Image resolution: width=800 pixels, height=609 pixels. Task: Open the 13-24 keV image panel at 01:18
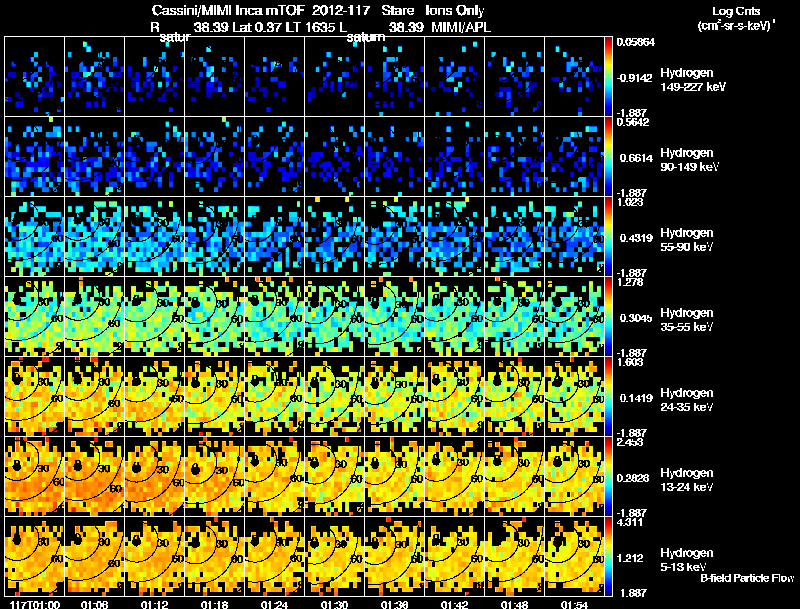pos(215,477)
